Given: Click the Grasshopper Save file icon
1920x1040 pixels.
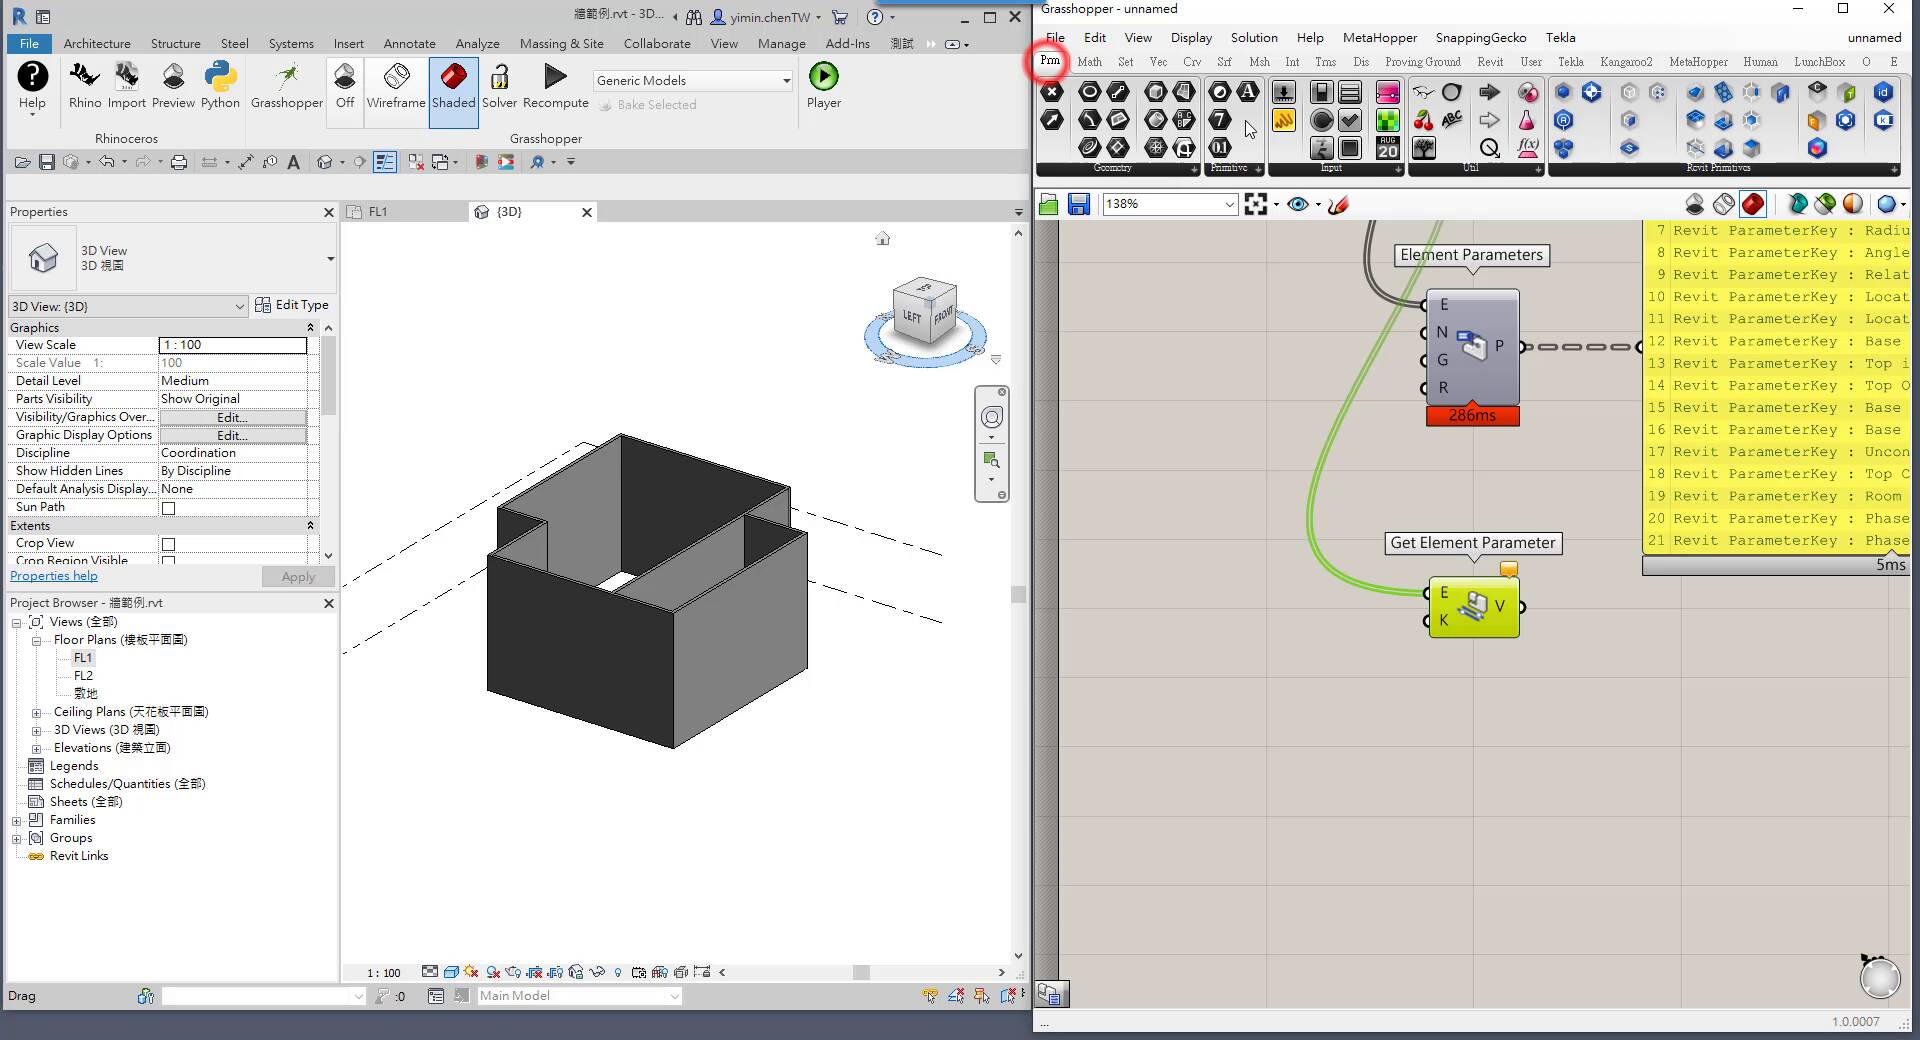Looking at the screenshot, I should click(1078, 204).
